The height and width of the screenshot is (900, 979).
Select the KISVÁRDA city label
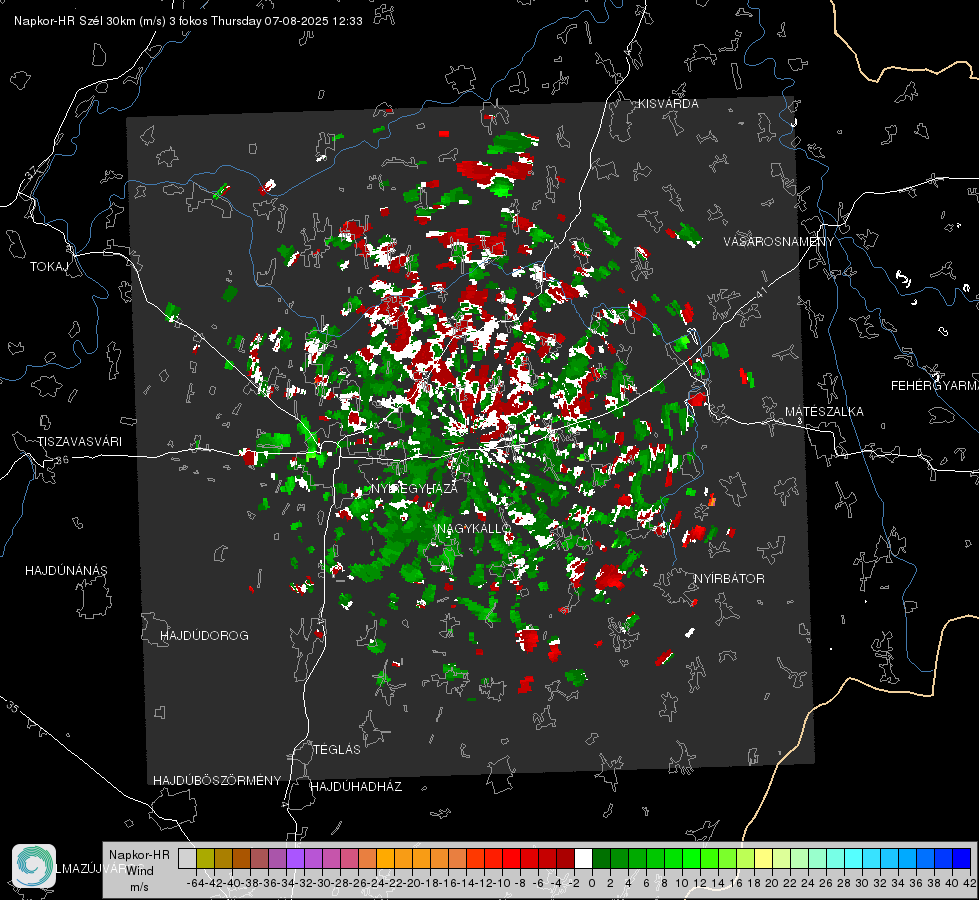point(668,104)
